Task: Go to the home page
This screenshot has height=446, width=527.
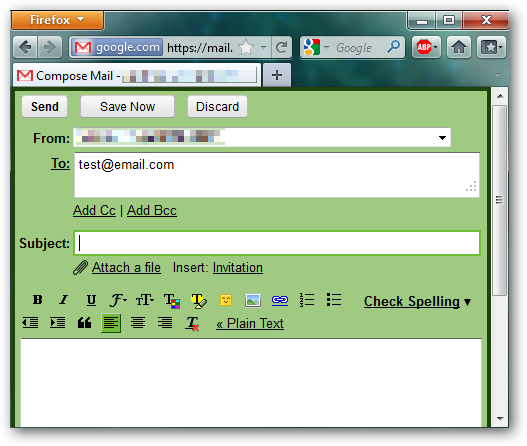Action: (459, 47)
